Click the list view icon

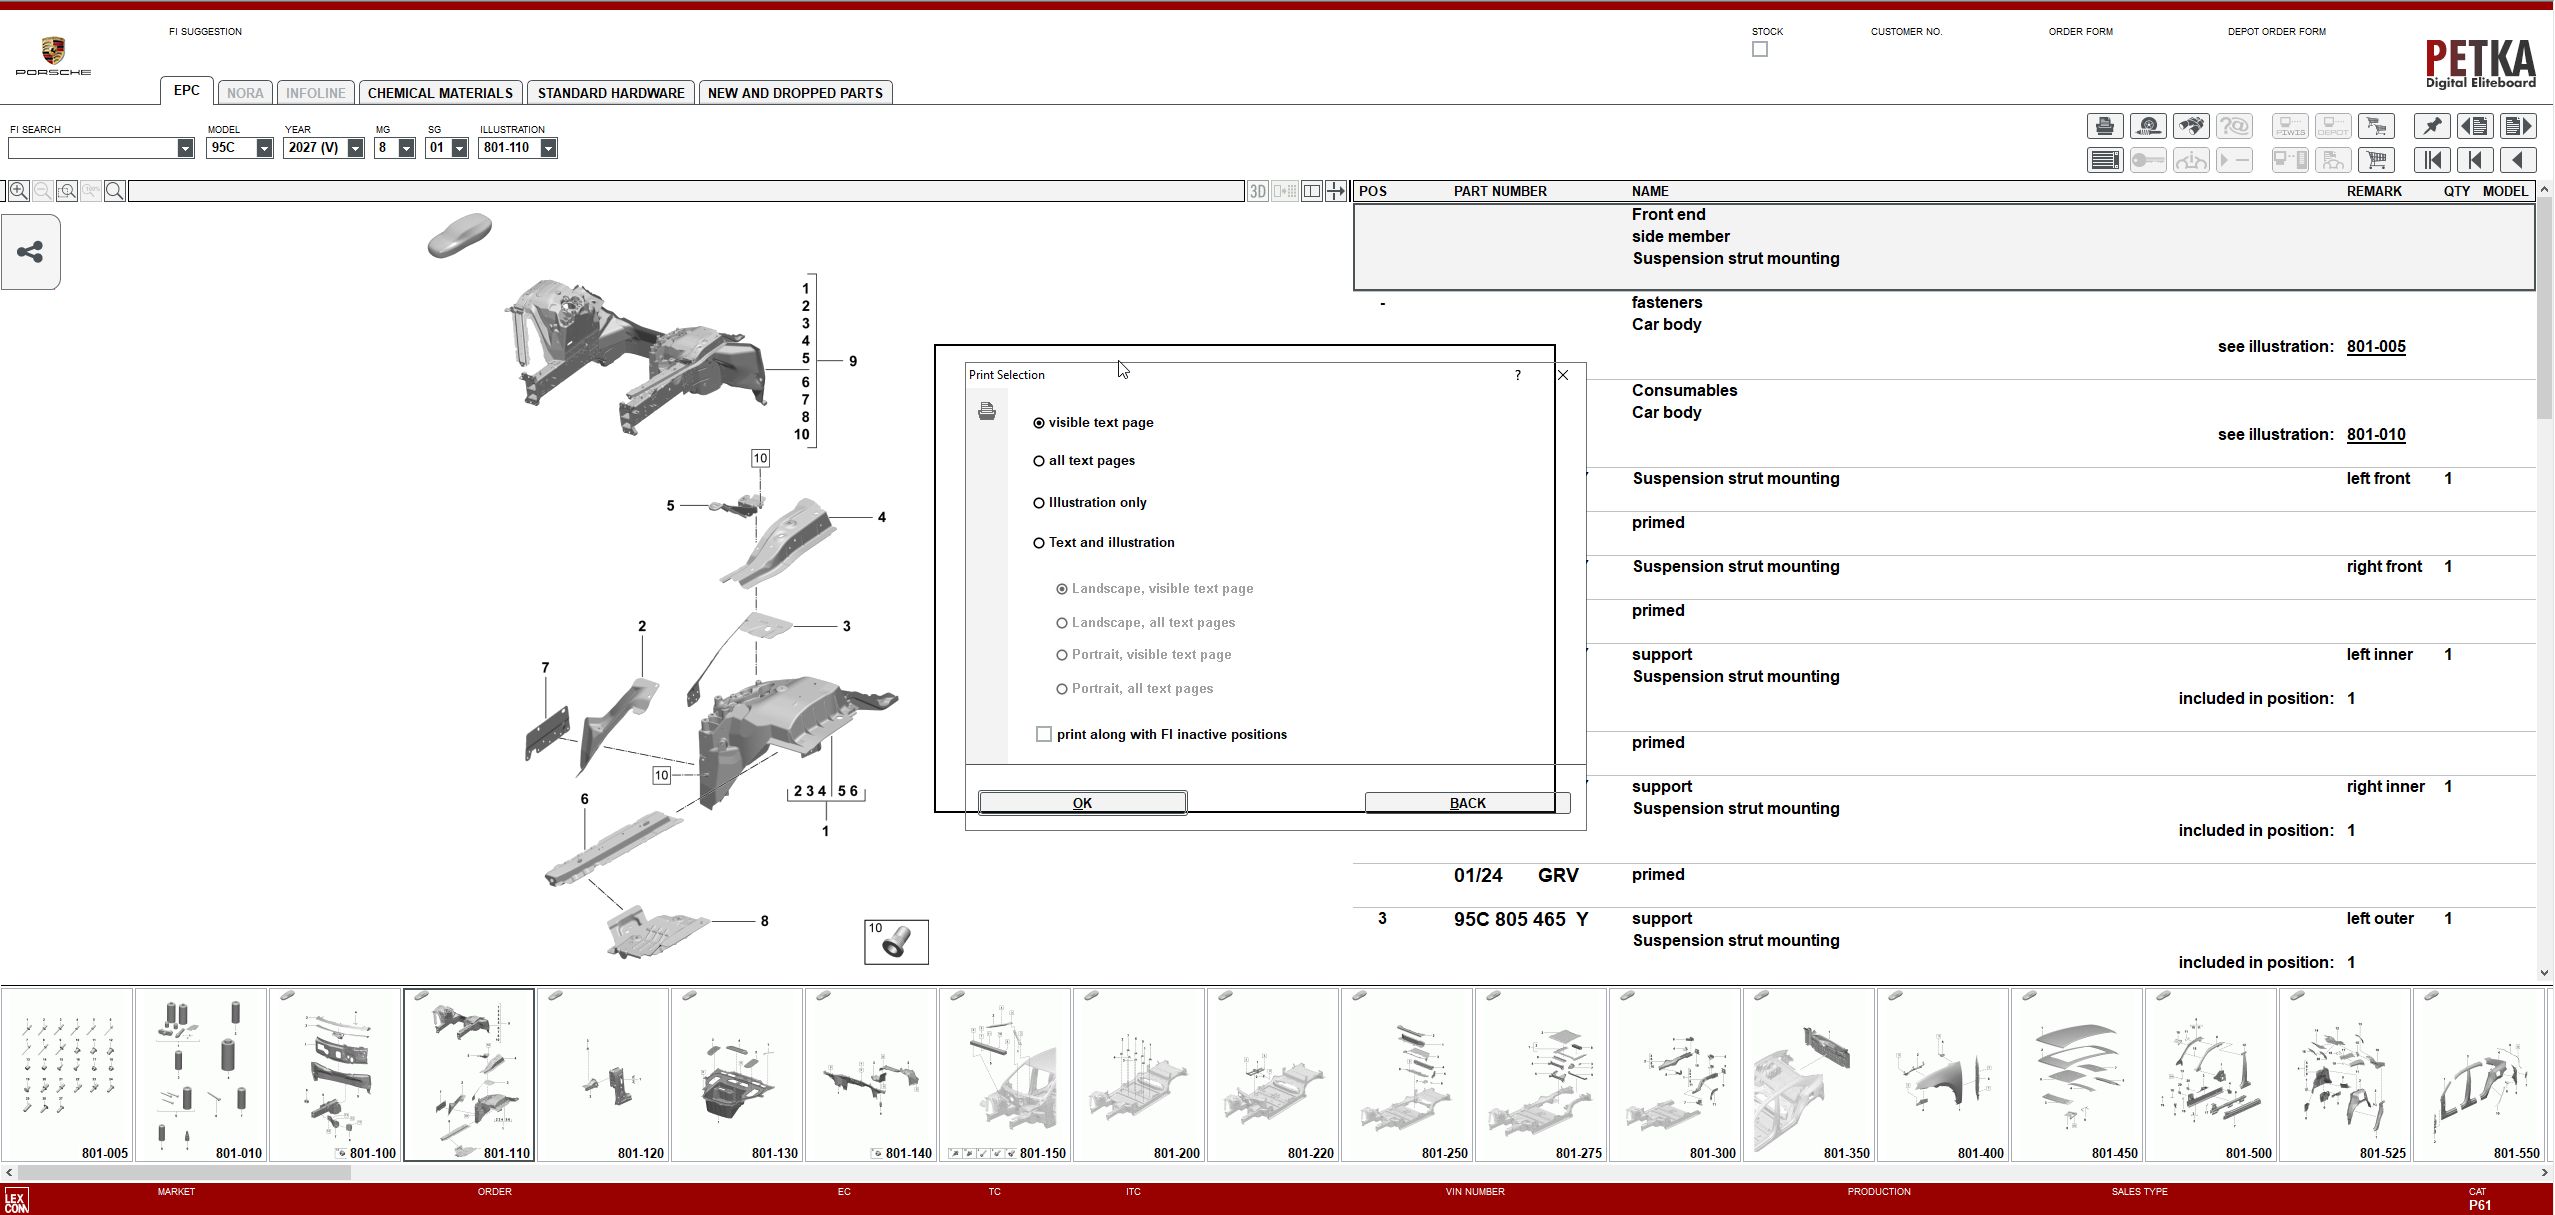[x=2104, y=160]
